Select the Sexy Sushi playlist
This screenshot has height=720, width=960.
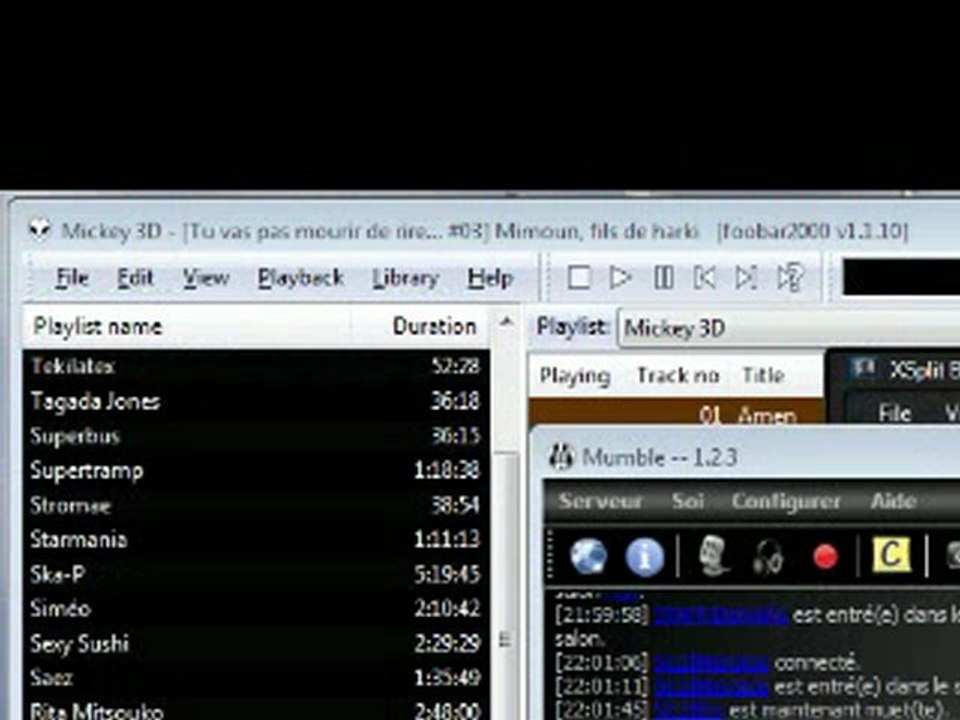pos(256,643)
